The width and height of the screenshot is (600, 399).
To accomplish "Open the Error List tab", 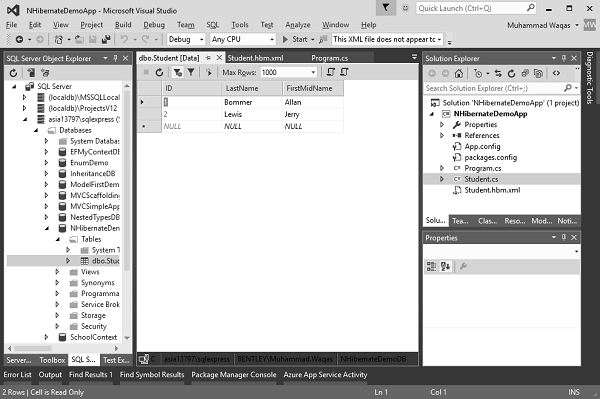I will click(x=18, y=375).
